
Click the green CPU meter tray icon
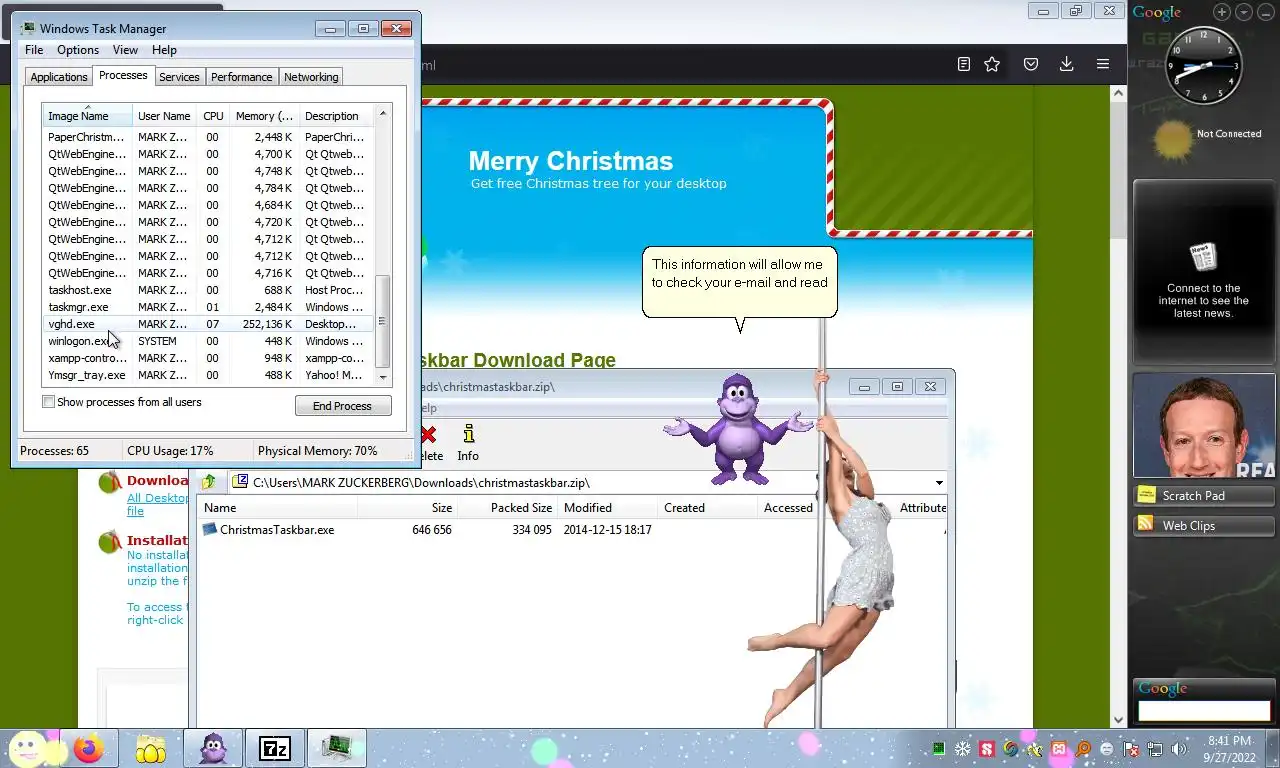pos(939,748)
